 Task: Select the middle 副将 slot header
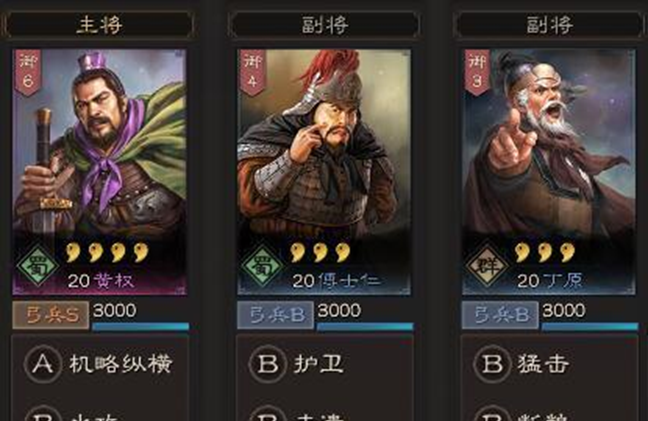point(324,24)
